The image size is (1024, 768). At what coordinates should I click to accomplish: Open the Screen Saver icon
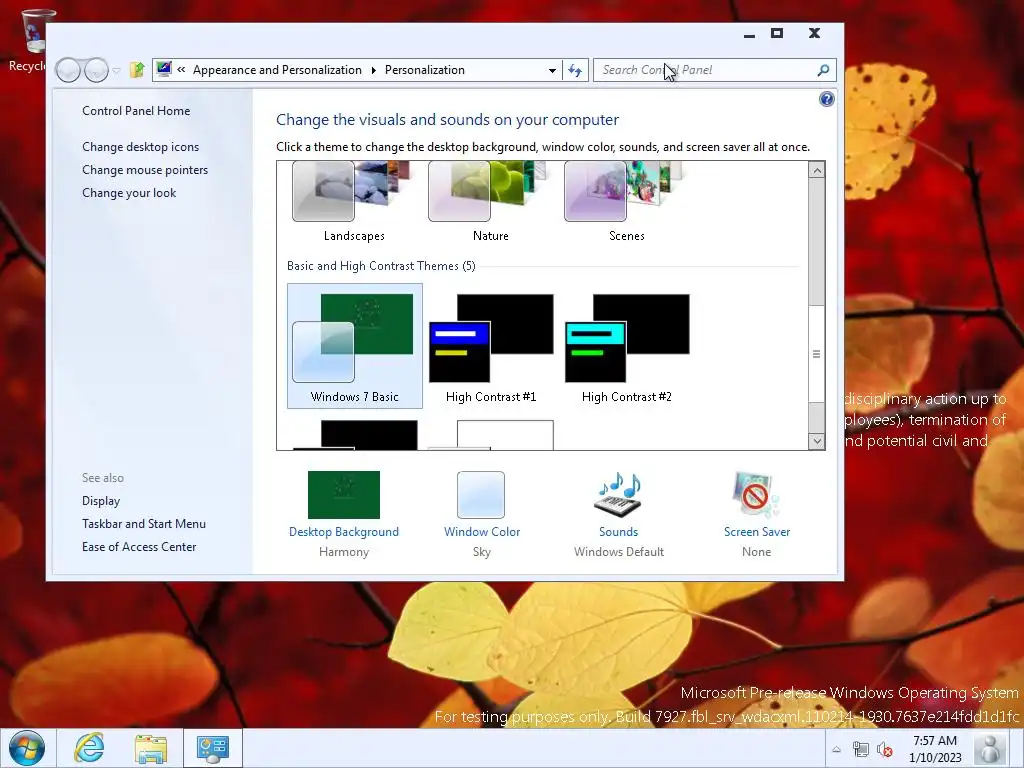[756, 495]
